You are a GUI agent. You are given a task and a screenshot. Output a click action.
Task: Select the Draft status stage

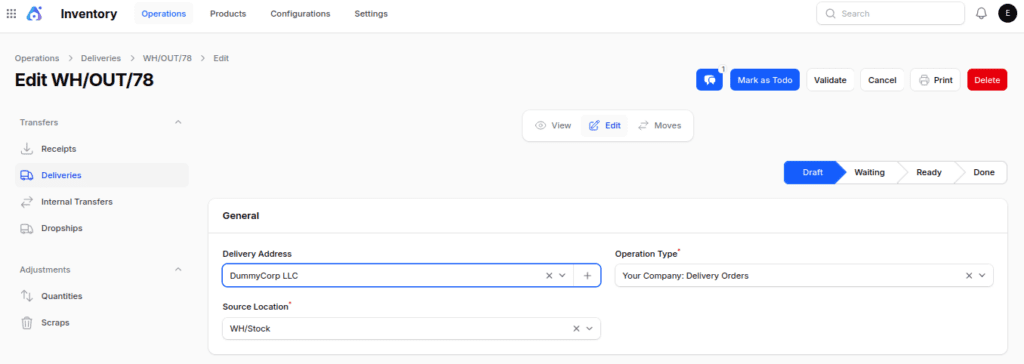coord(812,173)
